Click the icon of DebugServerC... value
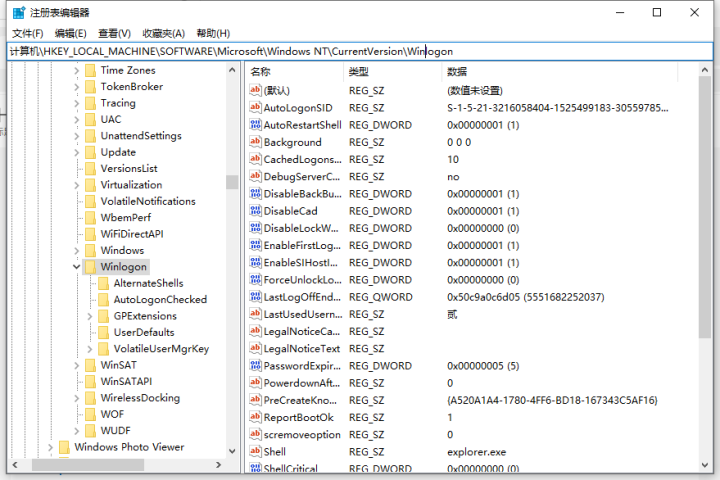The height and width of the screenshot is (480, 720). (255, 176)
